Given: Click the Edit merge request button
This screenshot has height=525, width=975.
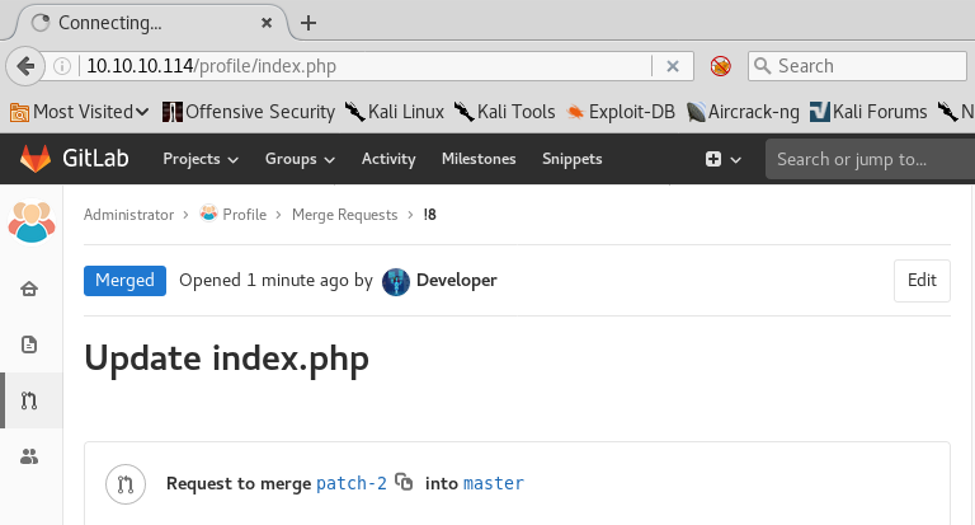Looking at the screenshot, I should point(921,281).
